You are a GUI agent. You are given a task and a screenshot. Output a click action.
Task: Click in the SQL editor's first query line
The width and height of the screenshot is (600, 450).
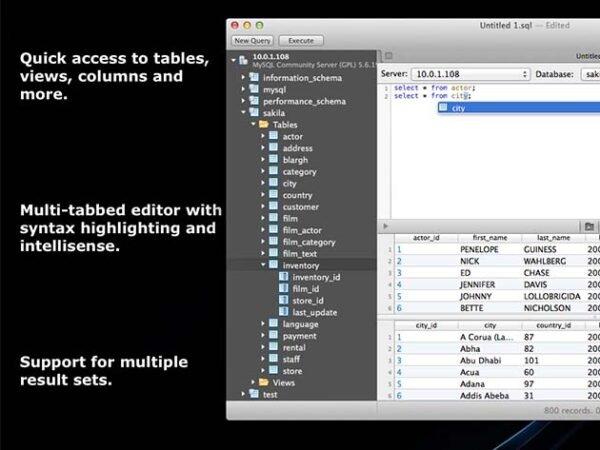pyautogui.click(x=434, y=88)
